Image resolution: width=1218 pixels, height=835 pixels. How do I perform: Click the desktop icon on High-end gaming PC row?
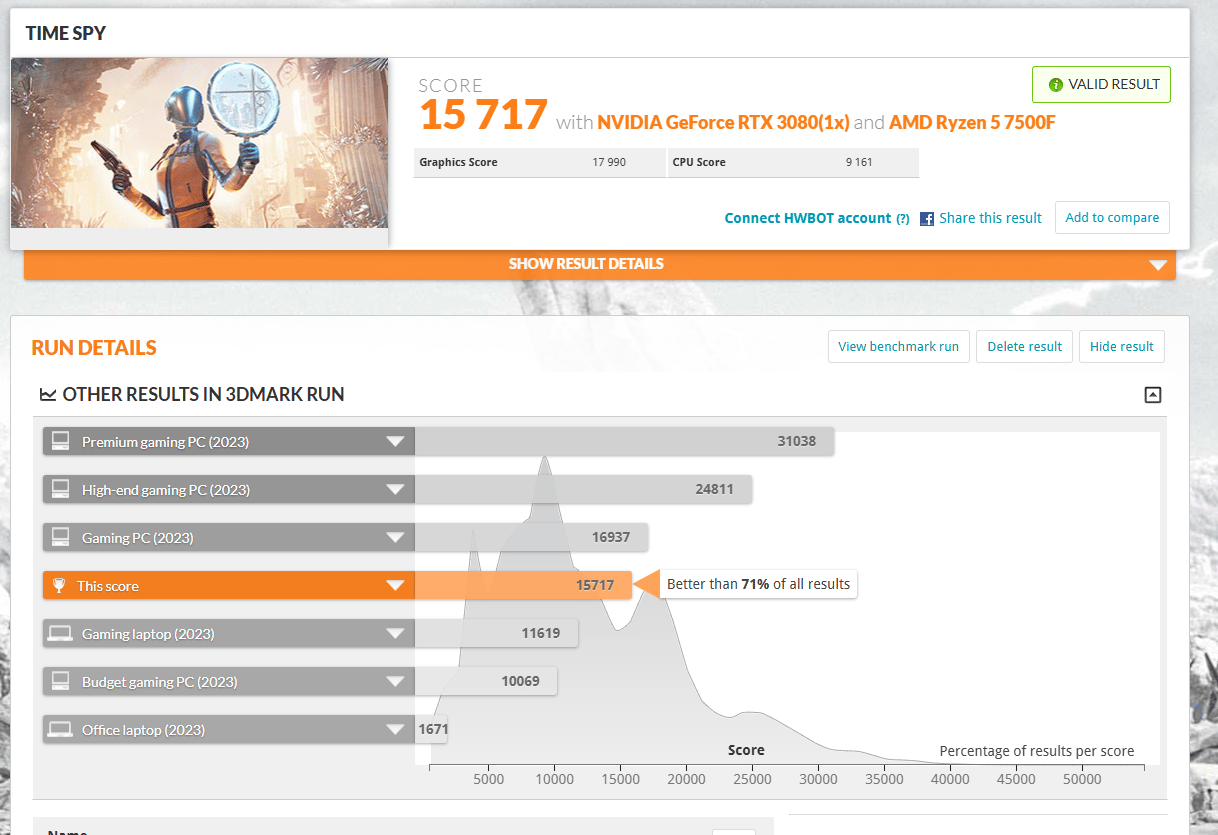(x=60, y=489)
